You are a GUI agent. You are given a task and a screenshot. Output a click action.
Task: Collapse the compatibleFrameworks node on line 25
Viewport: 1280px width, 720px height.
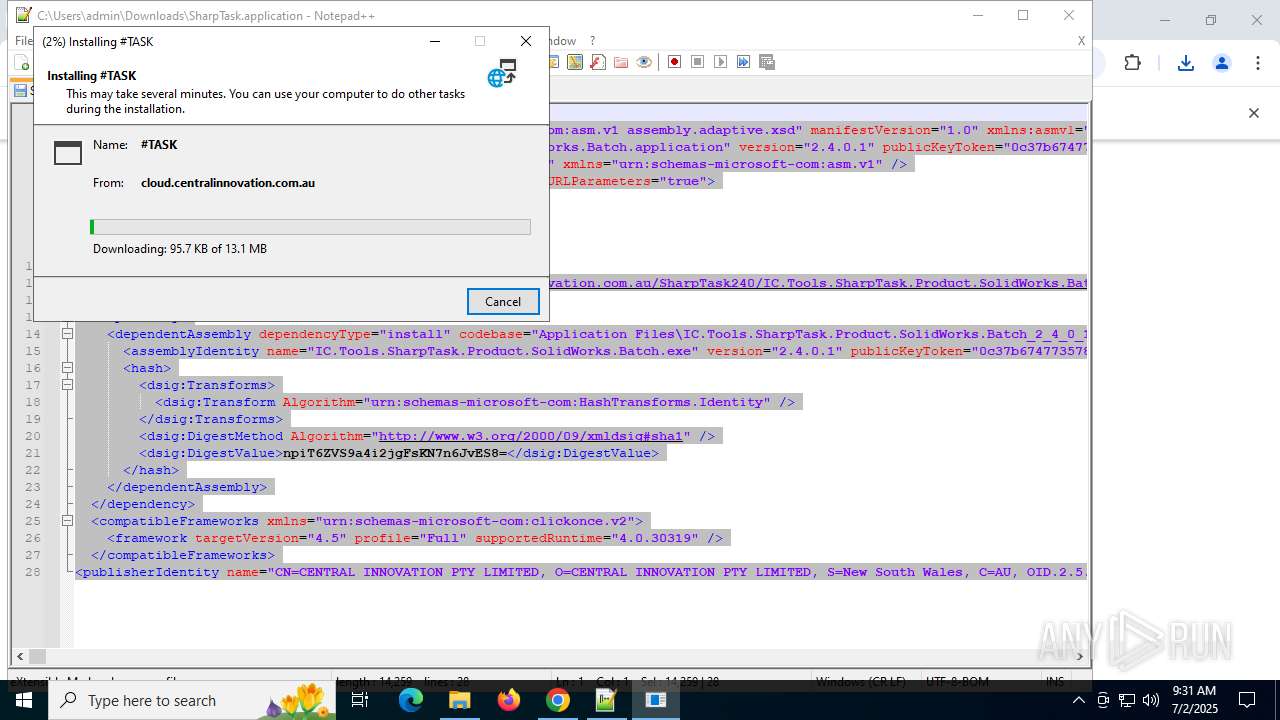point(67,521)
